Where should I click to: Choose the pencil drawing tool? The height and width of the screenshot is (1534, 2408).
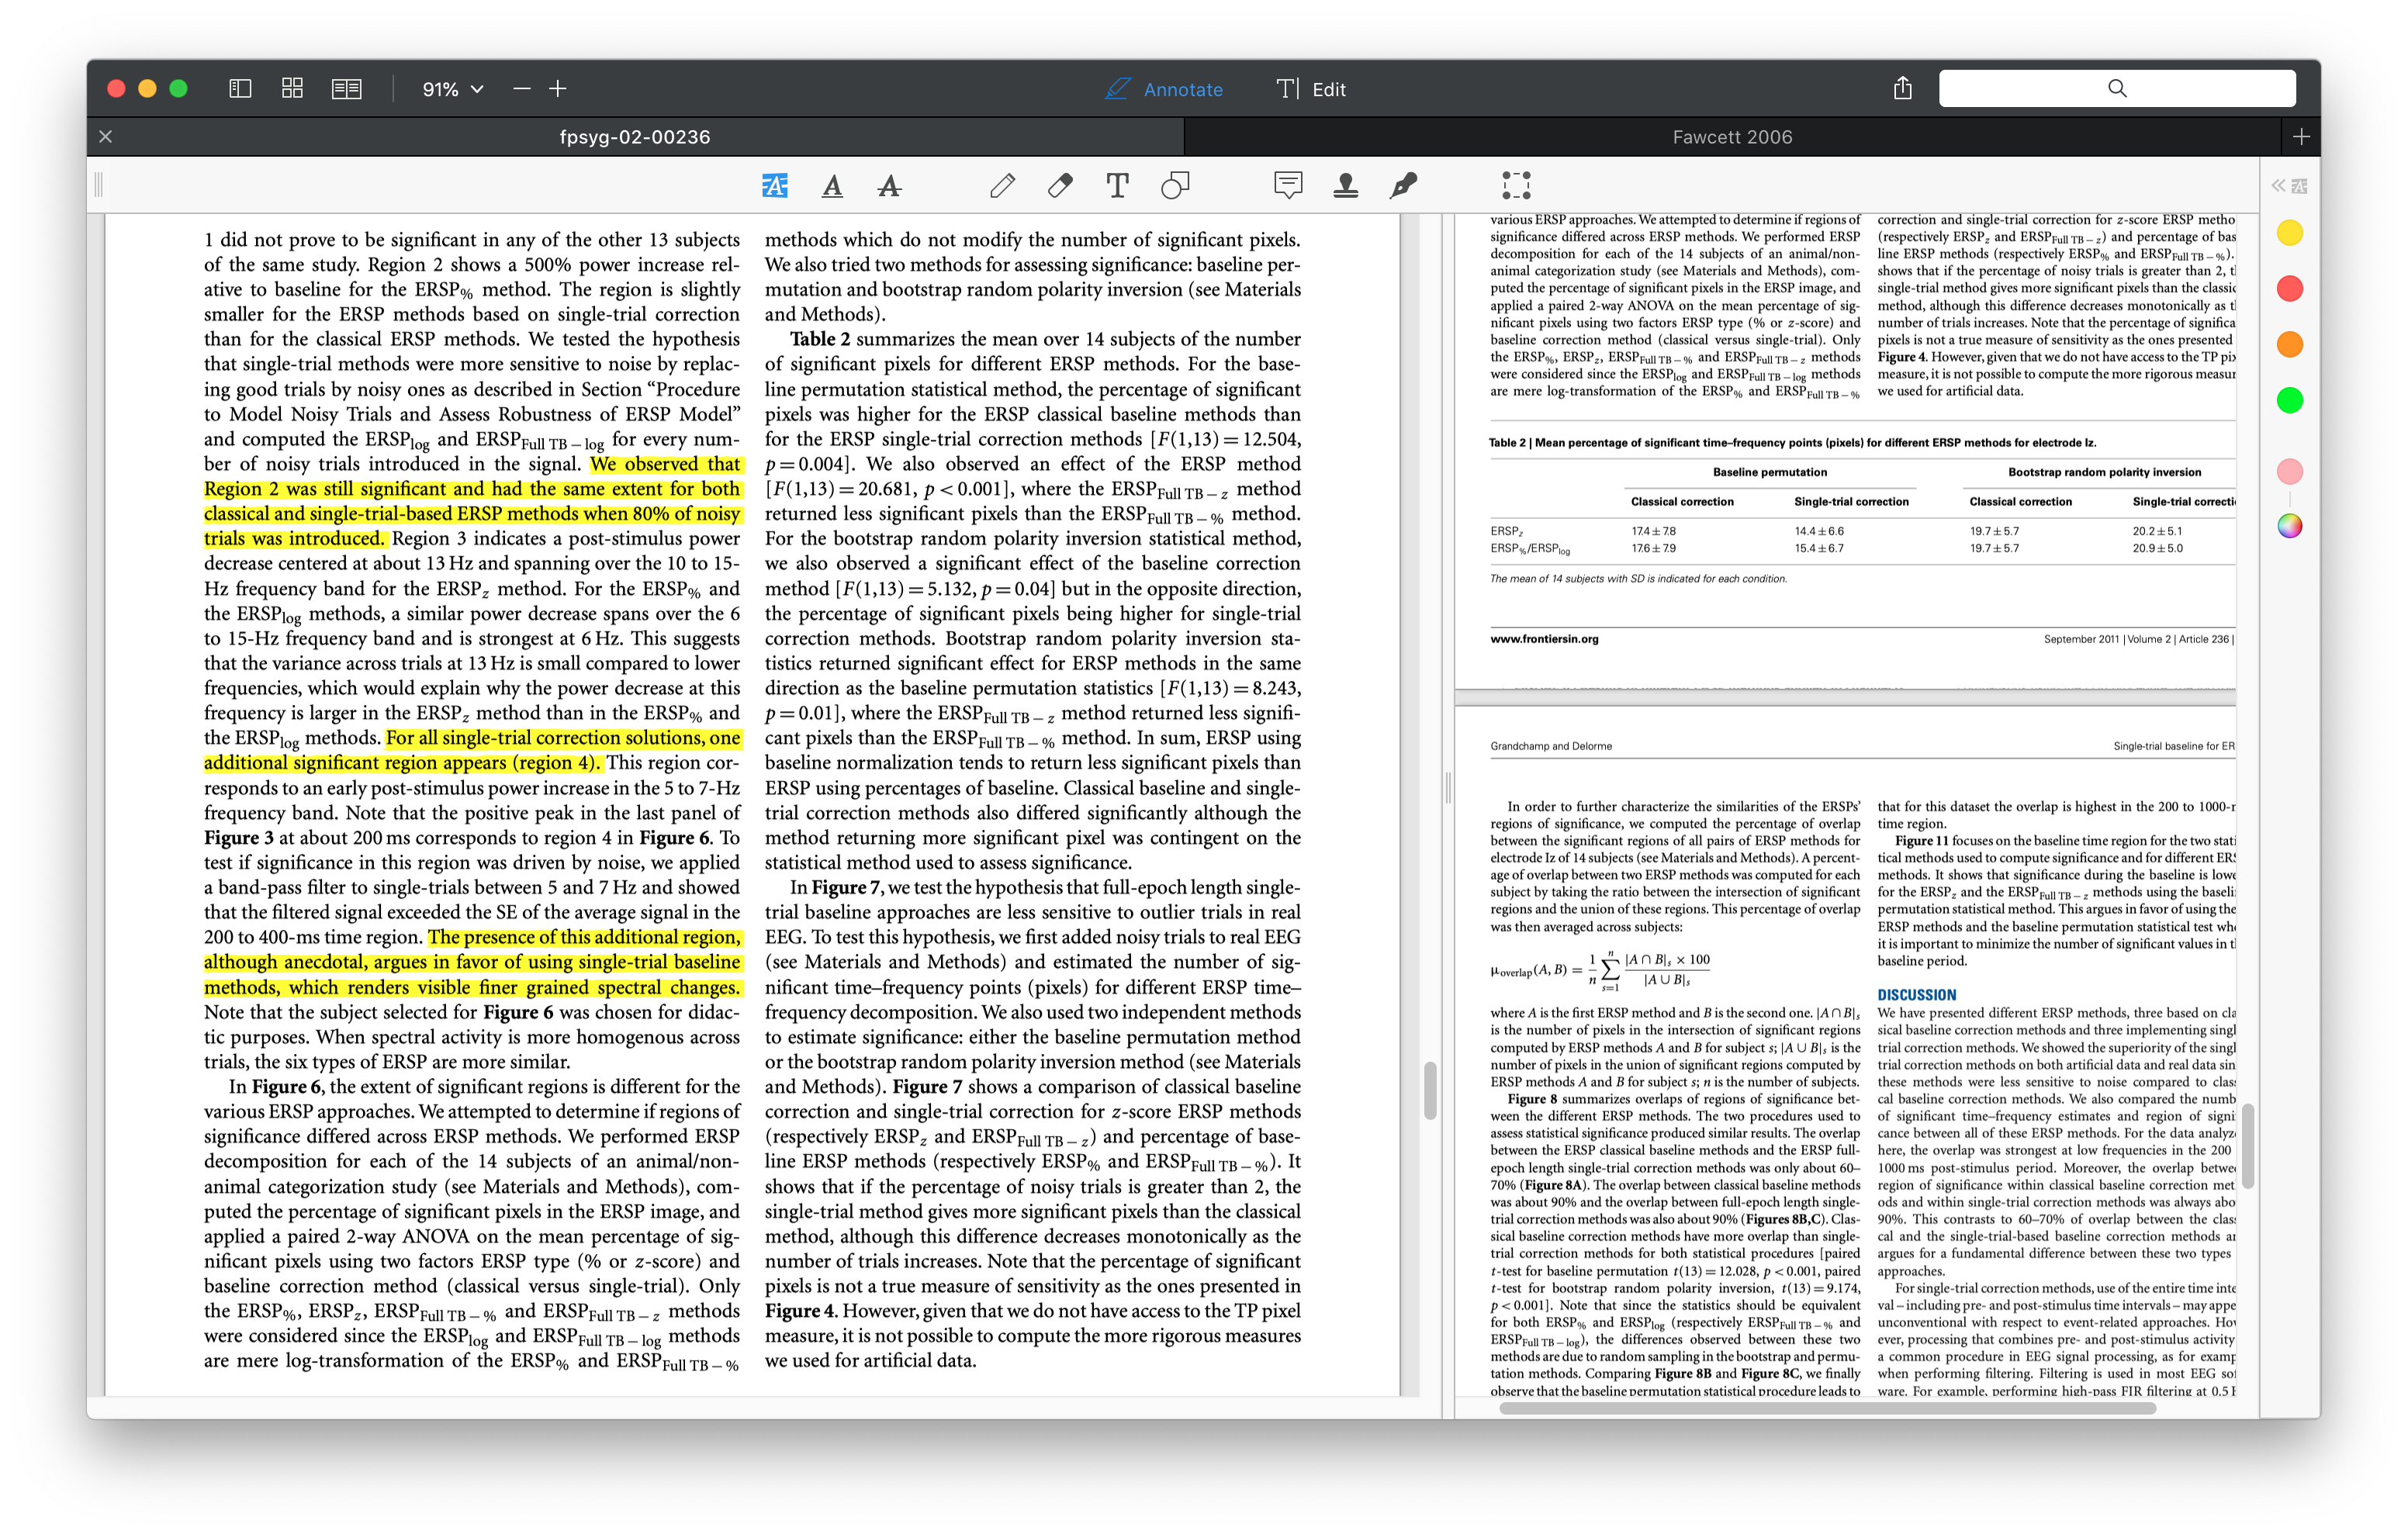tap(1002, 185)
